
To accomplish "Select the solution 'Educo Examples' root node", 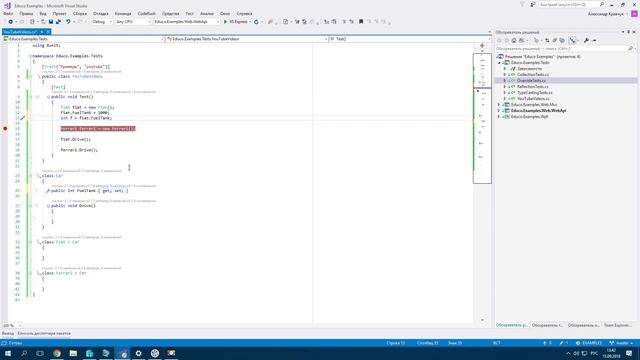I will (542, 57).
